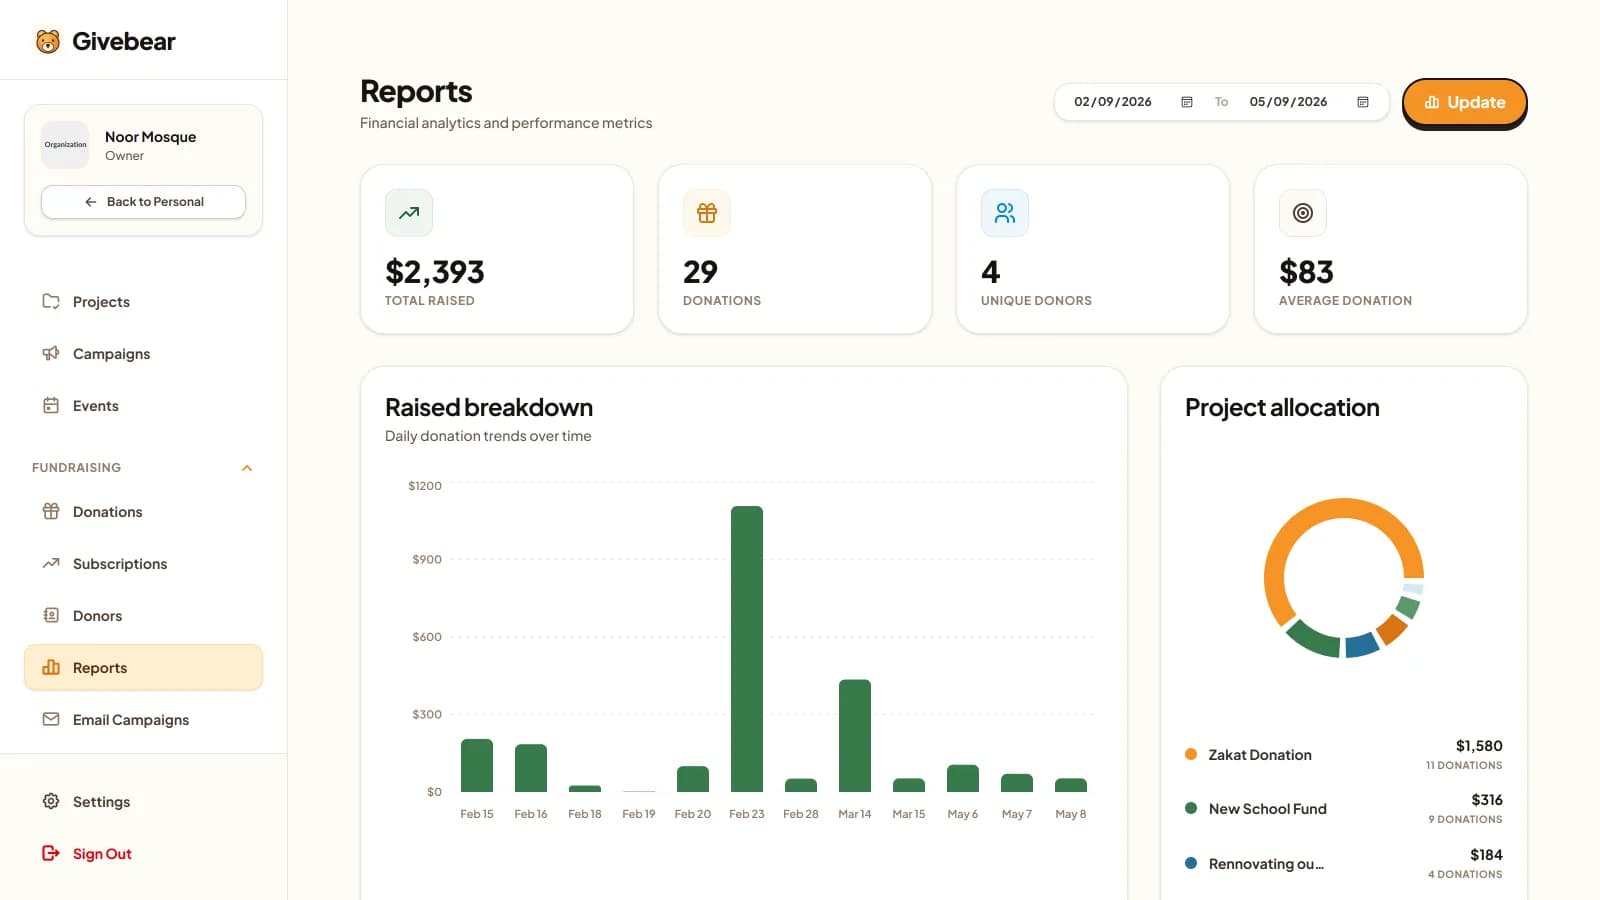Screen dimensions: 1600x900
Task: Click the $184 allocation amount
Action: click(1486, 855)
